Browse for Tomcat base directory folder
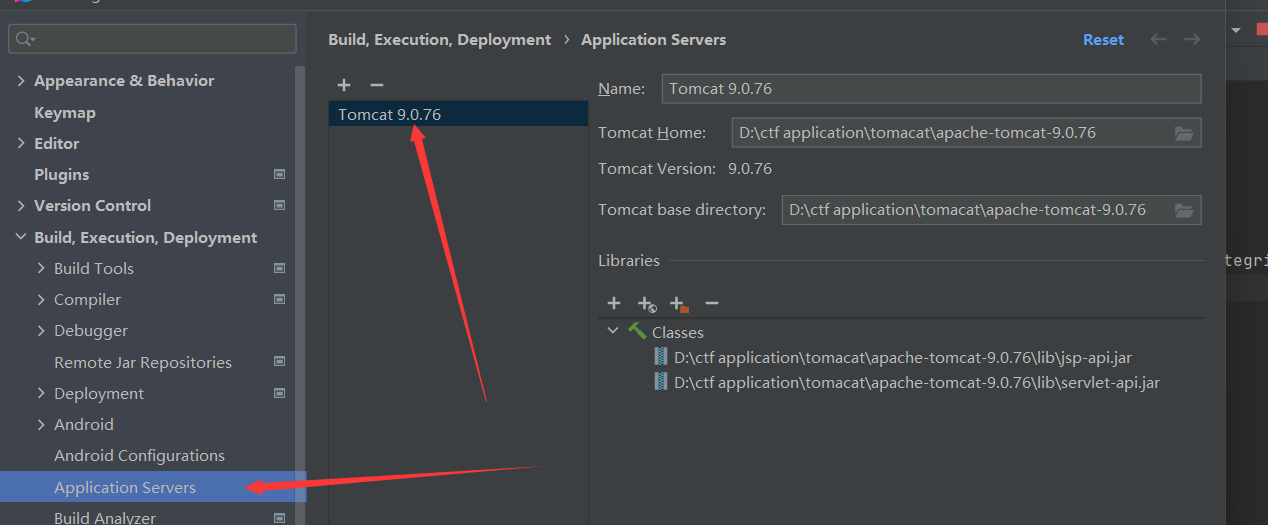Viewport: 1268px width, 525px height. (1184, 210)
